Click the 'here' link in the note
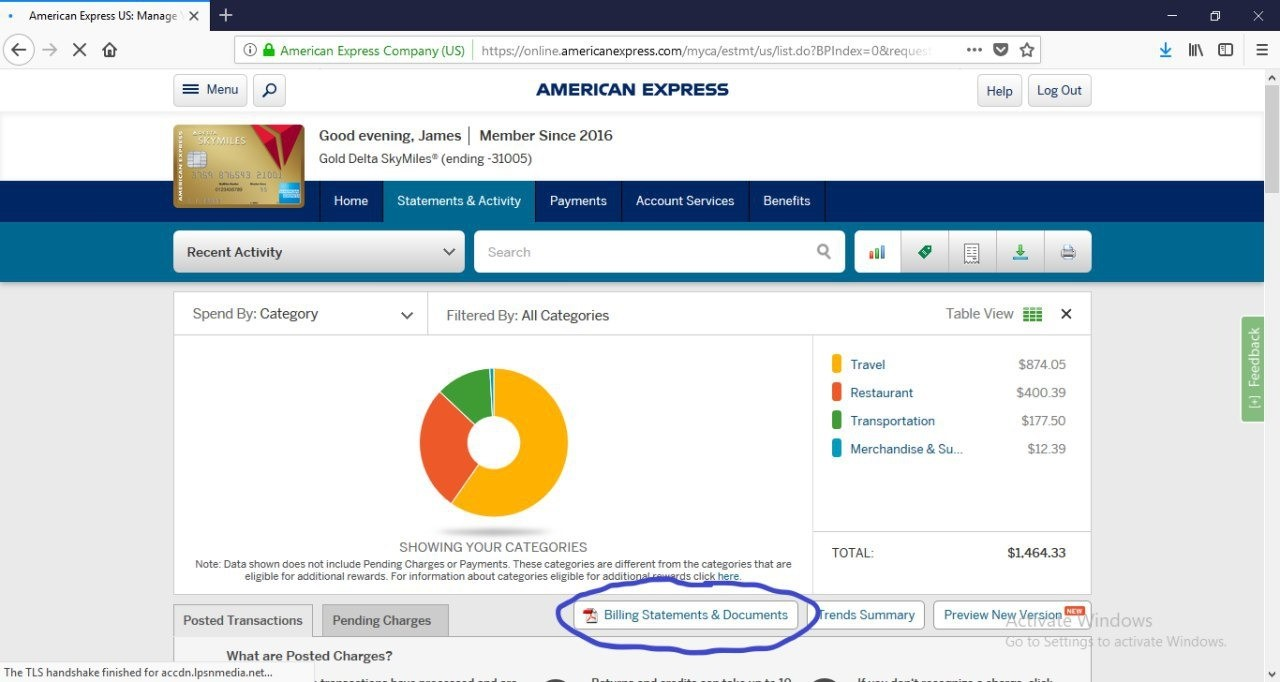 click(728, 577)
